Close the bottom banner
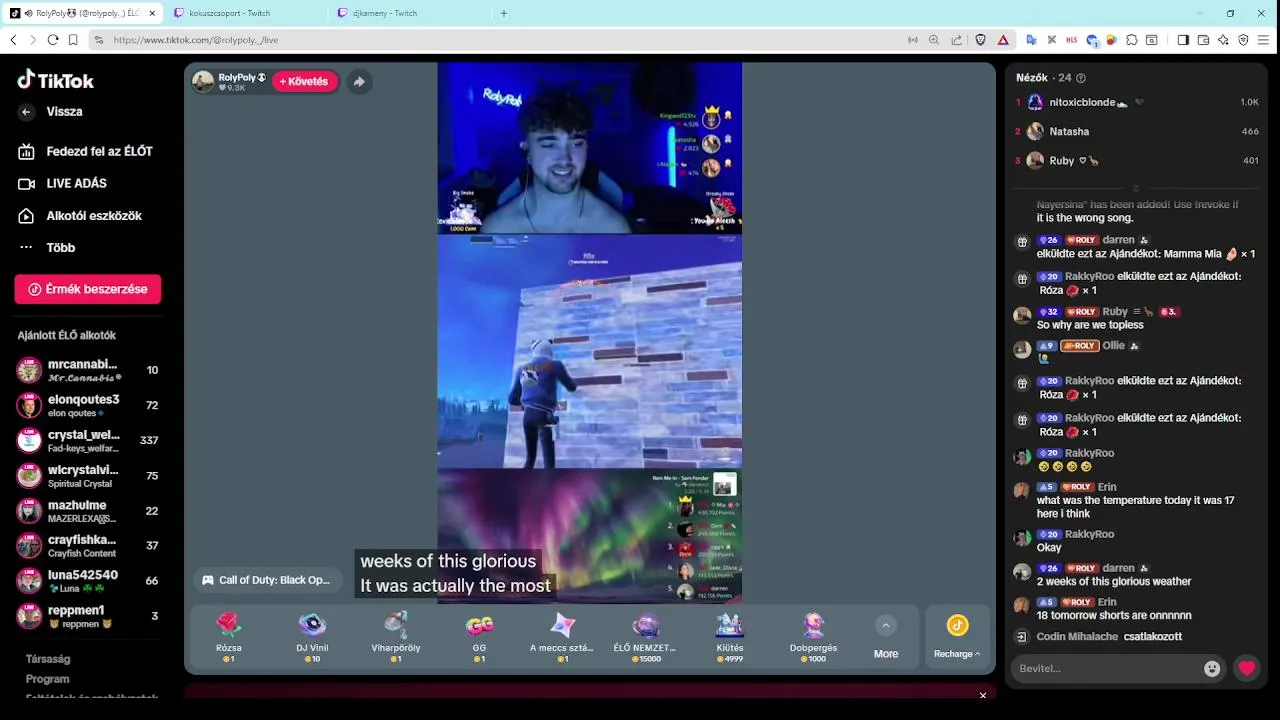The image size is (1280, 720). pyautogui.click(x=983, y=696)
